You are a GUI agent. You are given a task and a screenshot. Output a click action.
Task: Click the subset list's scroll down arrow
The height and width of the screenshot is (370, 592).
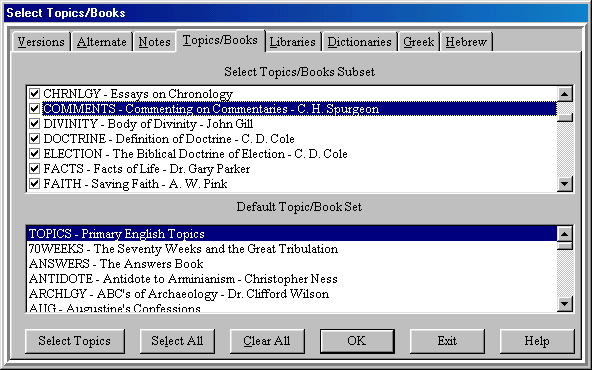click(x=565, y=184)
